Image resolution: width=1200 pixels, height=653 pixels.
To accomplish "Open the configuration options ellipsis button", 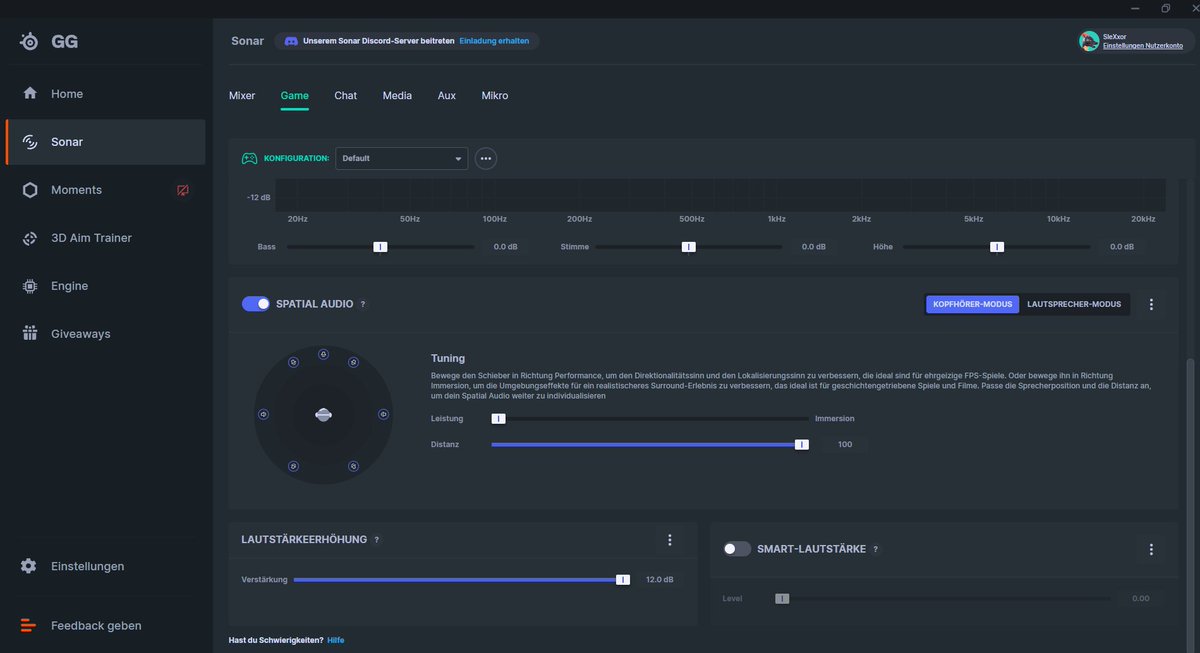I will point(486,158).
